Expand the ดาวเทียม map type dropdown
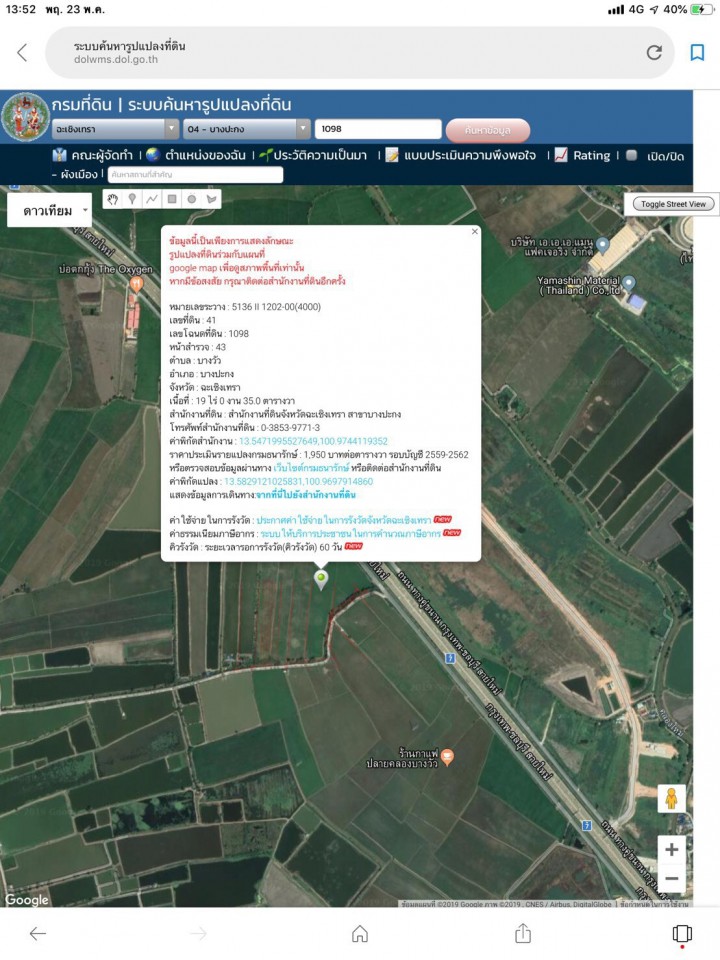The width and height of the screenshot is (720, 960). [x=50, y=211]
